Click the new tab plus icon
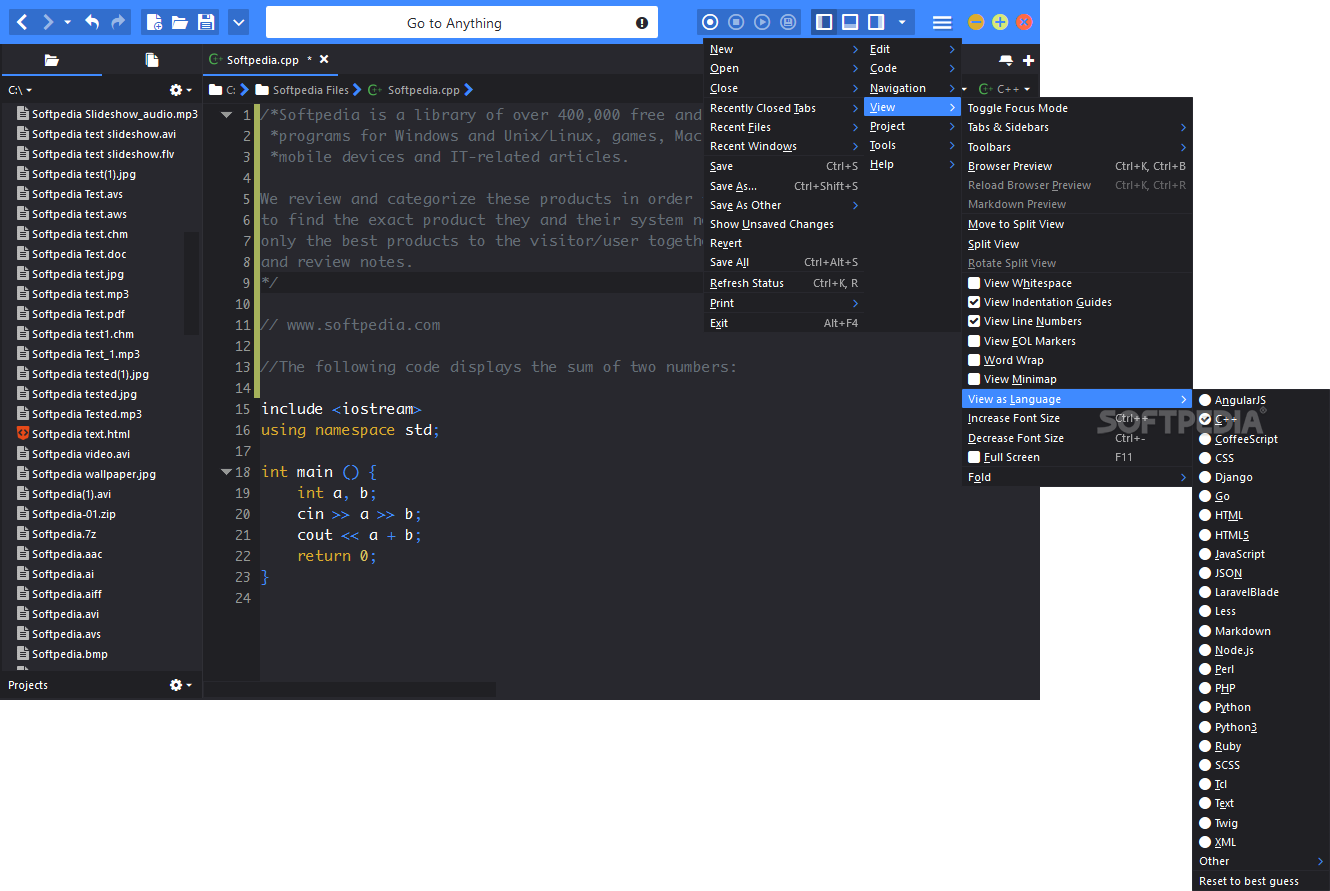 click(x=1028, y=60)
